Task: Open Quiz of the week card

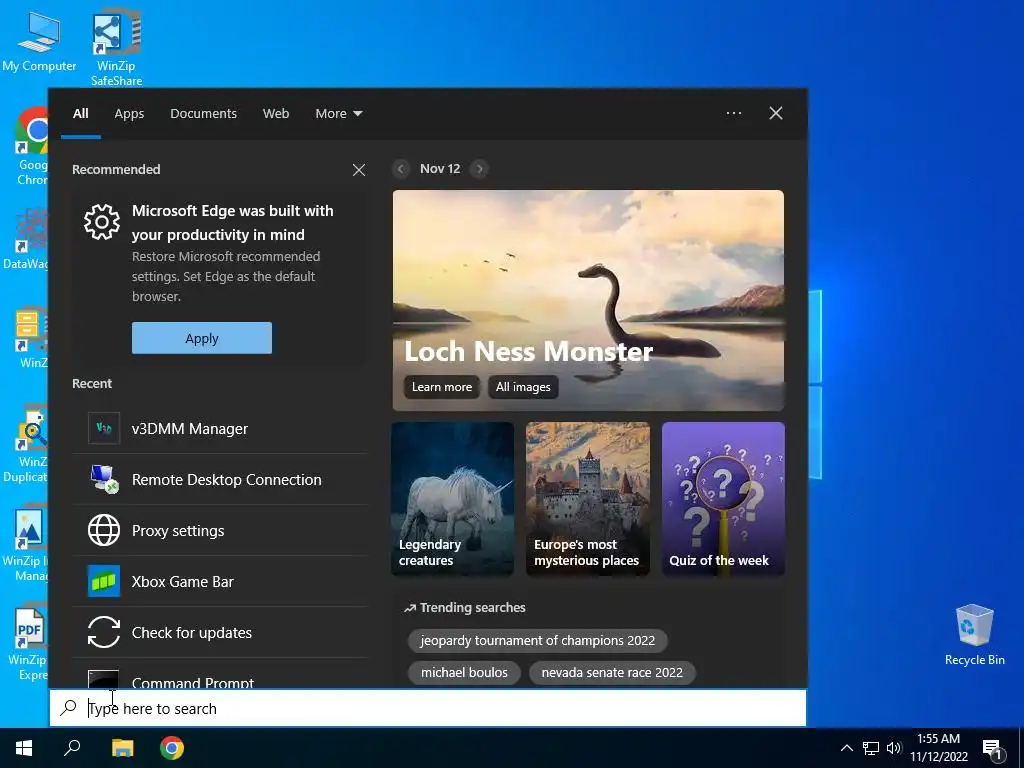Action: click(x=723, y=499)
